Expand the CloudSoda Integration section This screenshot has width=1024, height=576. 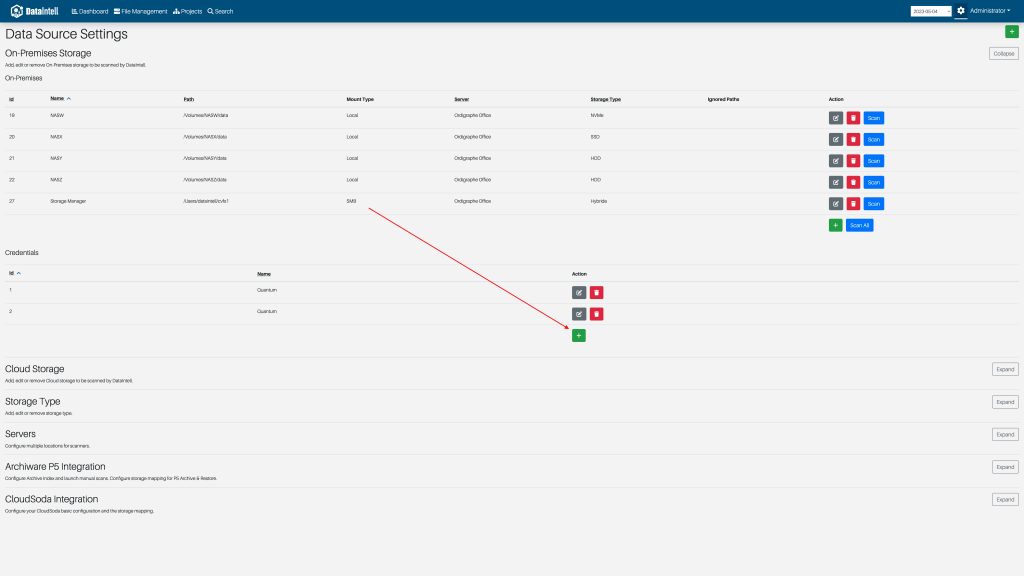point(1005,500)
